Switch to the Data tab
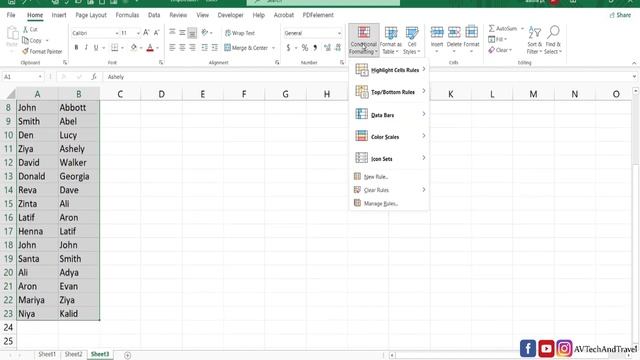The height and width of the screenshot is (360, 640). click(x=154, y=15)
